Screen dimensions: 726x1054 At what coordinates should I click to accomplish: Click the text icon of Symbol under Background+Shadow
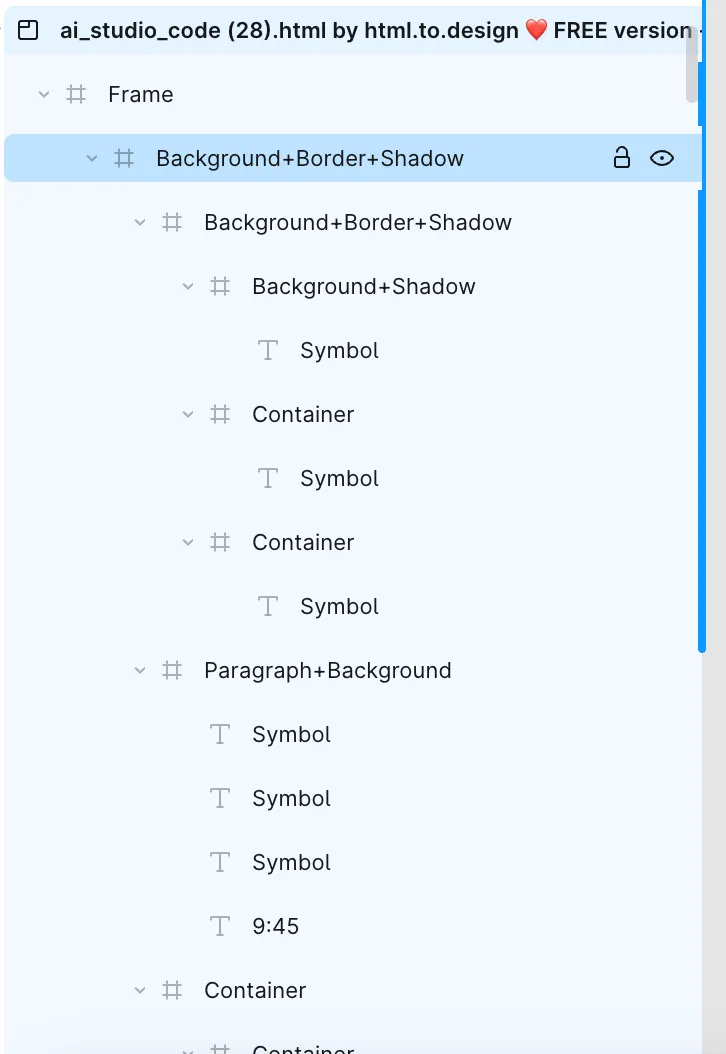[268, 350]
